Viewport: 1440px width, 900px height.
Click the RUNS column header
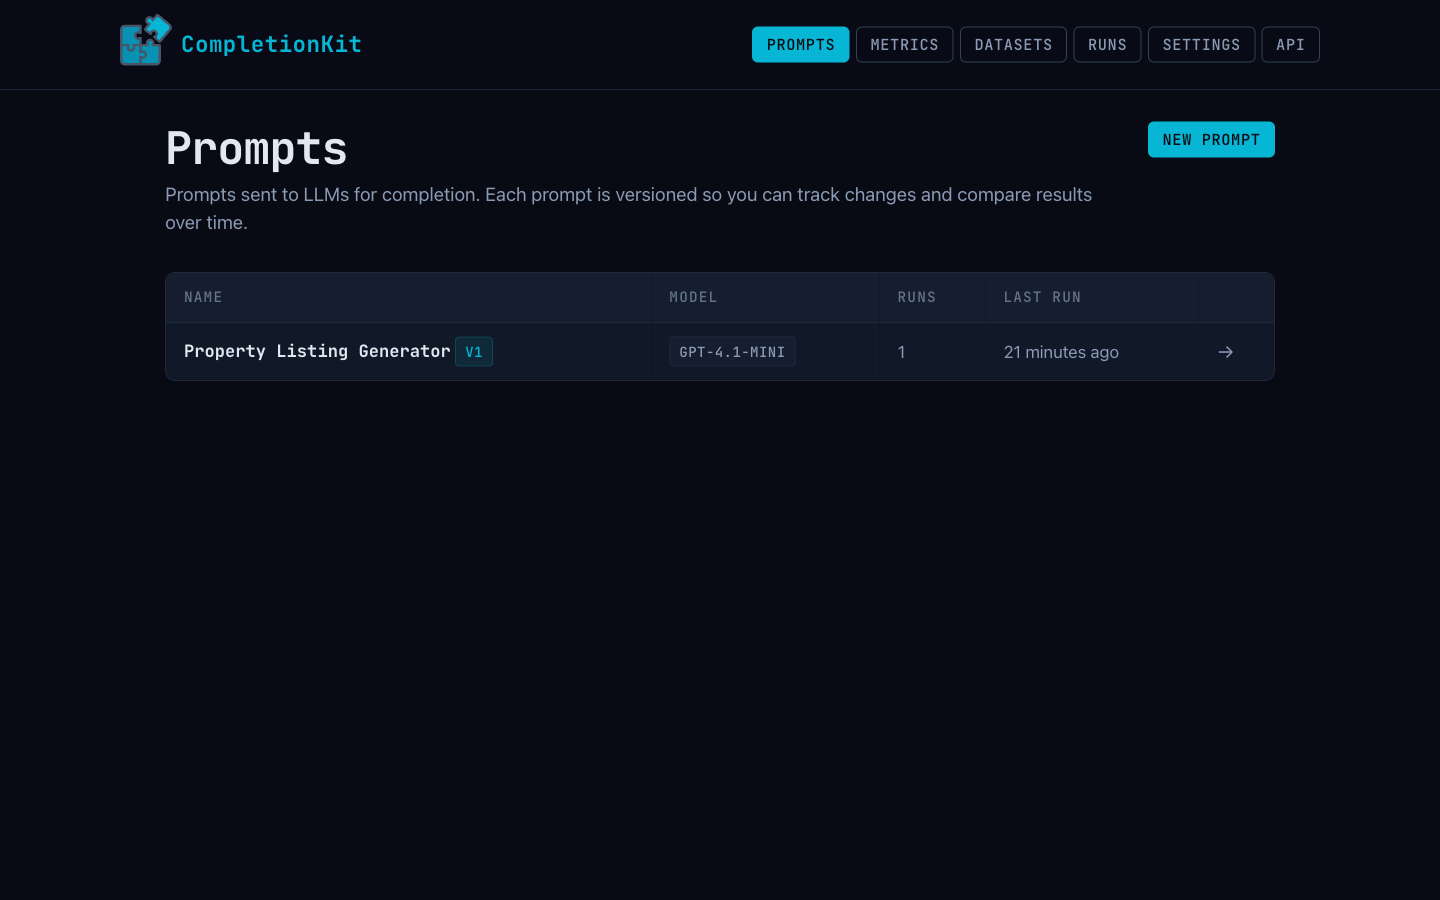(917, 297)
